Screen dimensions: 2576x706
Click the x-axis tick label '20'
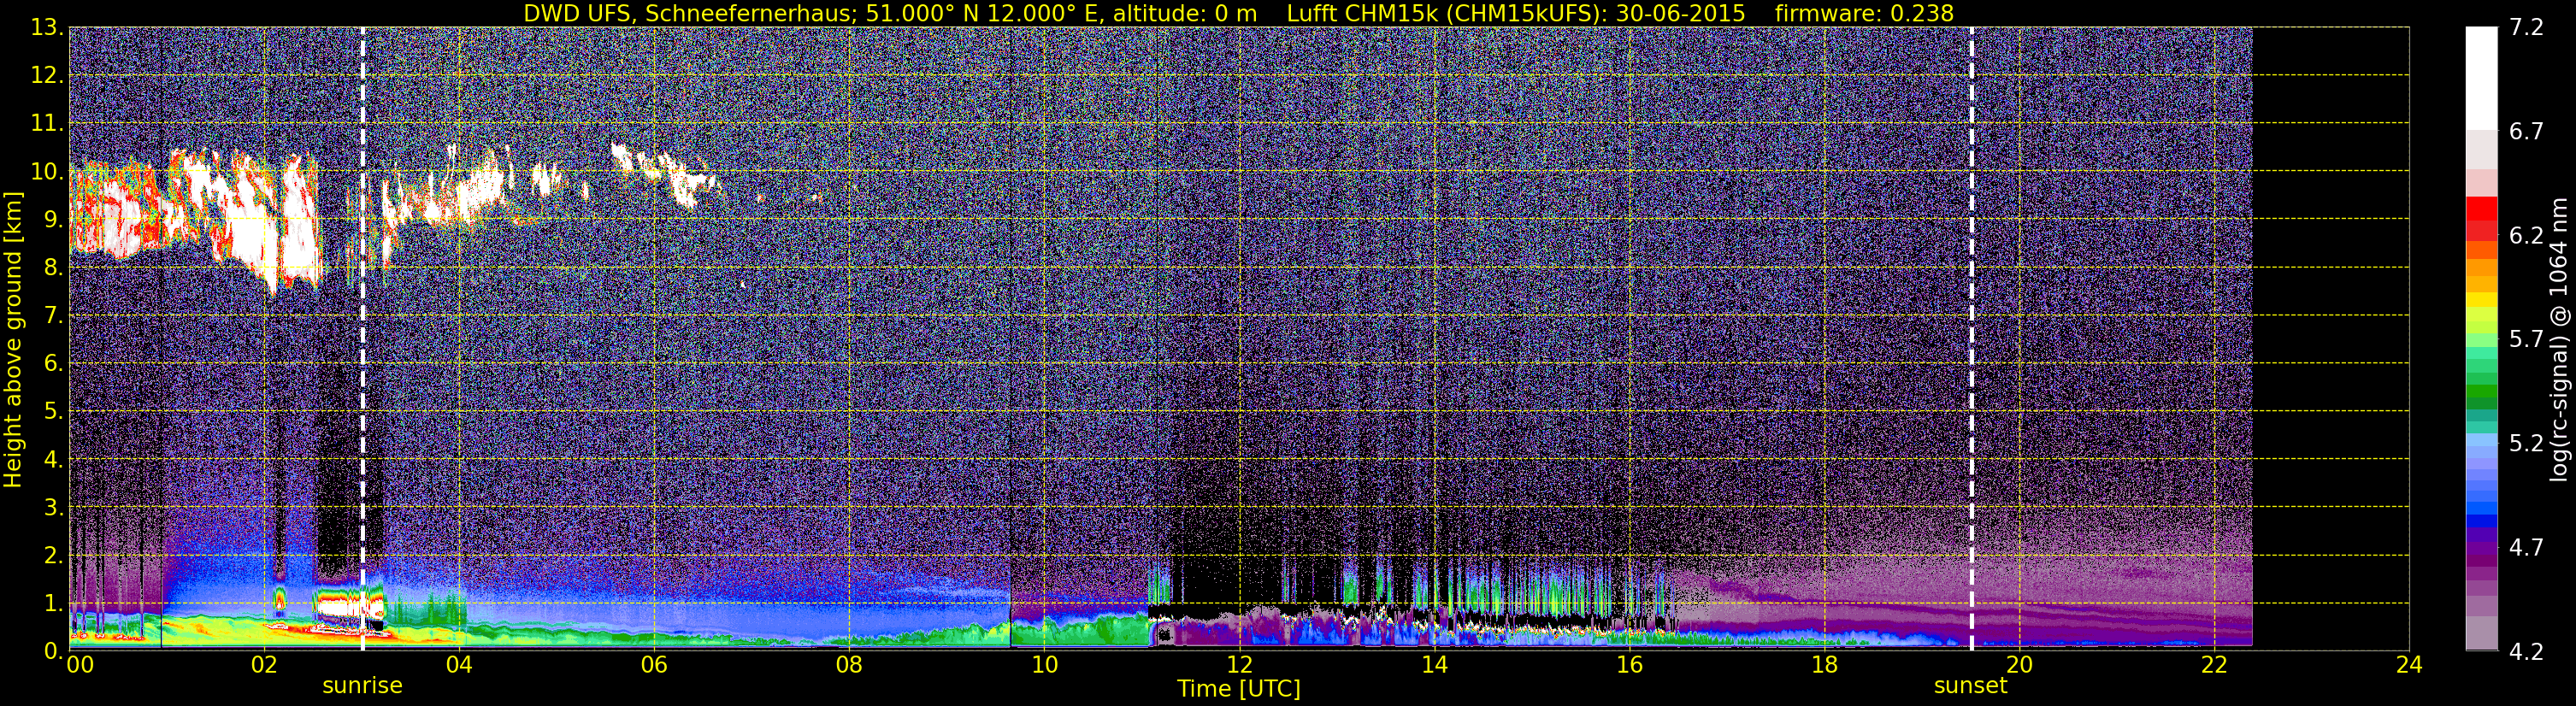(2019, 665)
